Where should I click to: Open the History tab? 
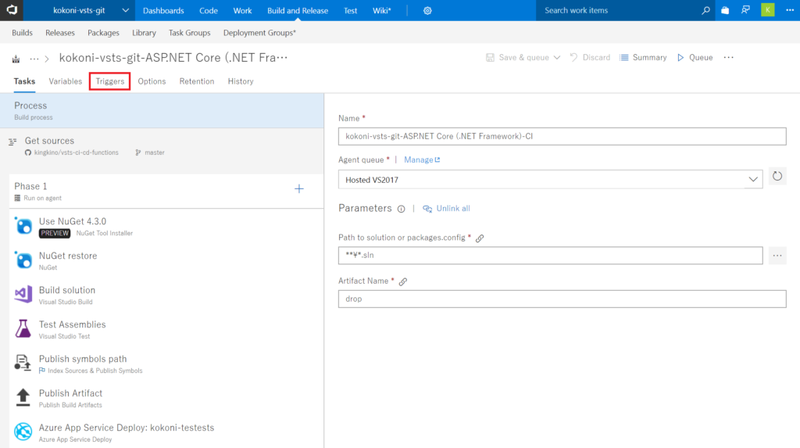240,81
